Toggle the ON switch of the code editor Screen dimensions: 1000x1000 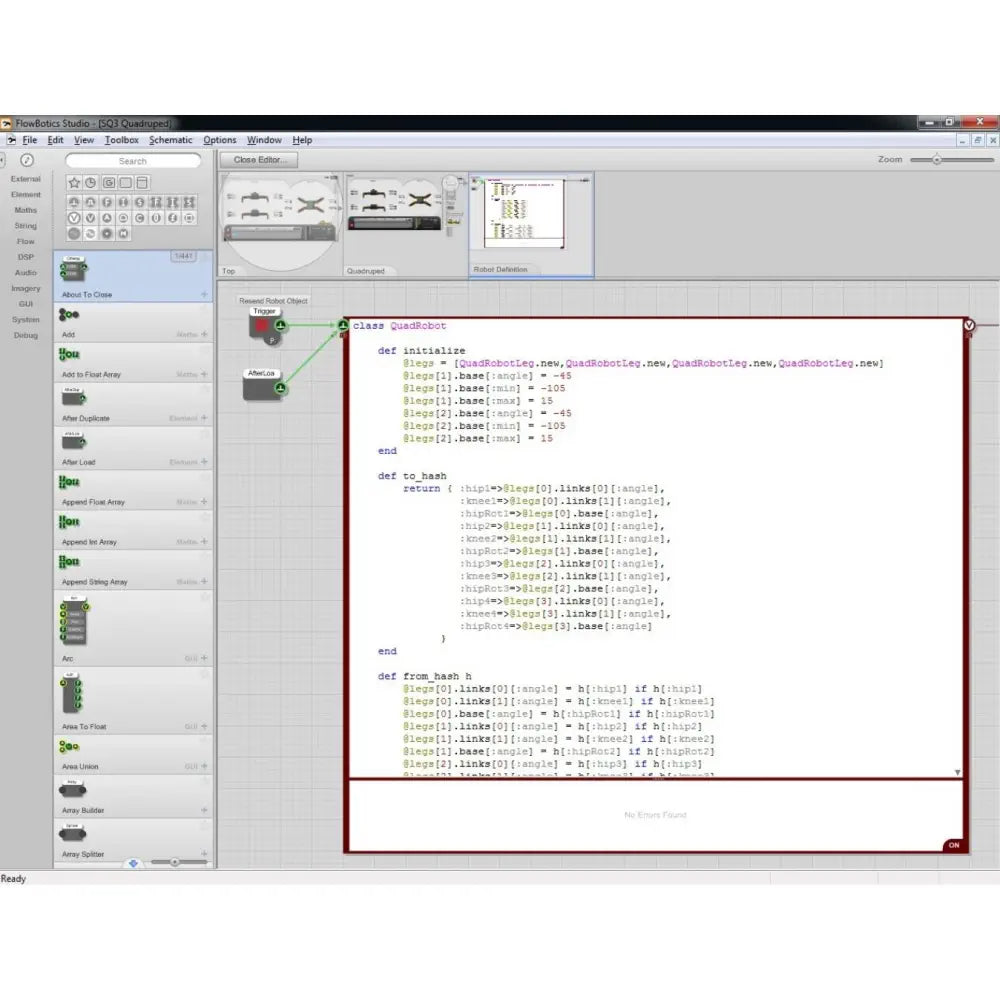coord(953,845)
